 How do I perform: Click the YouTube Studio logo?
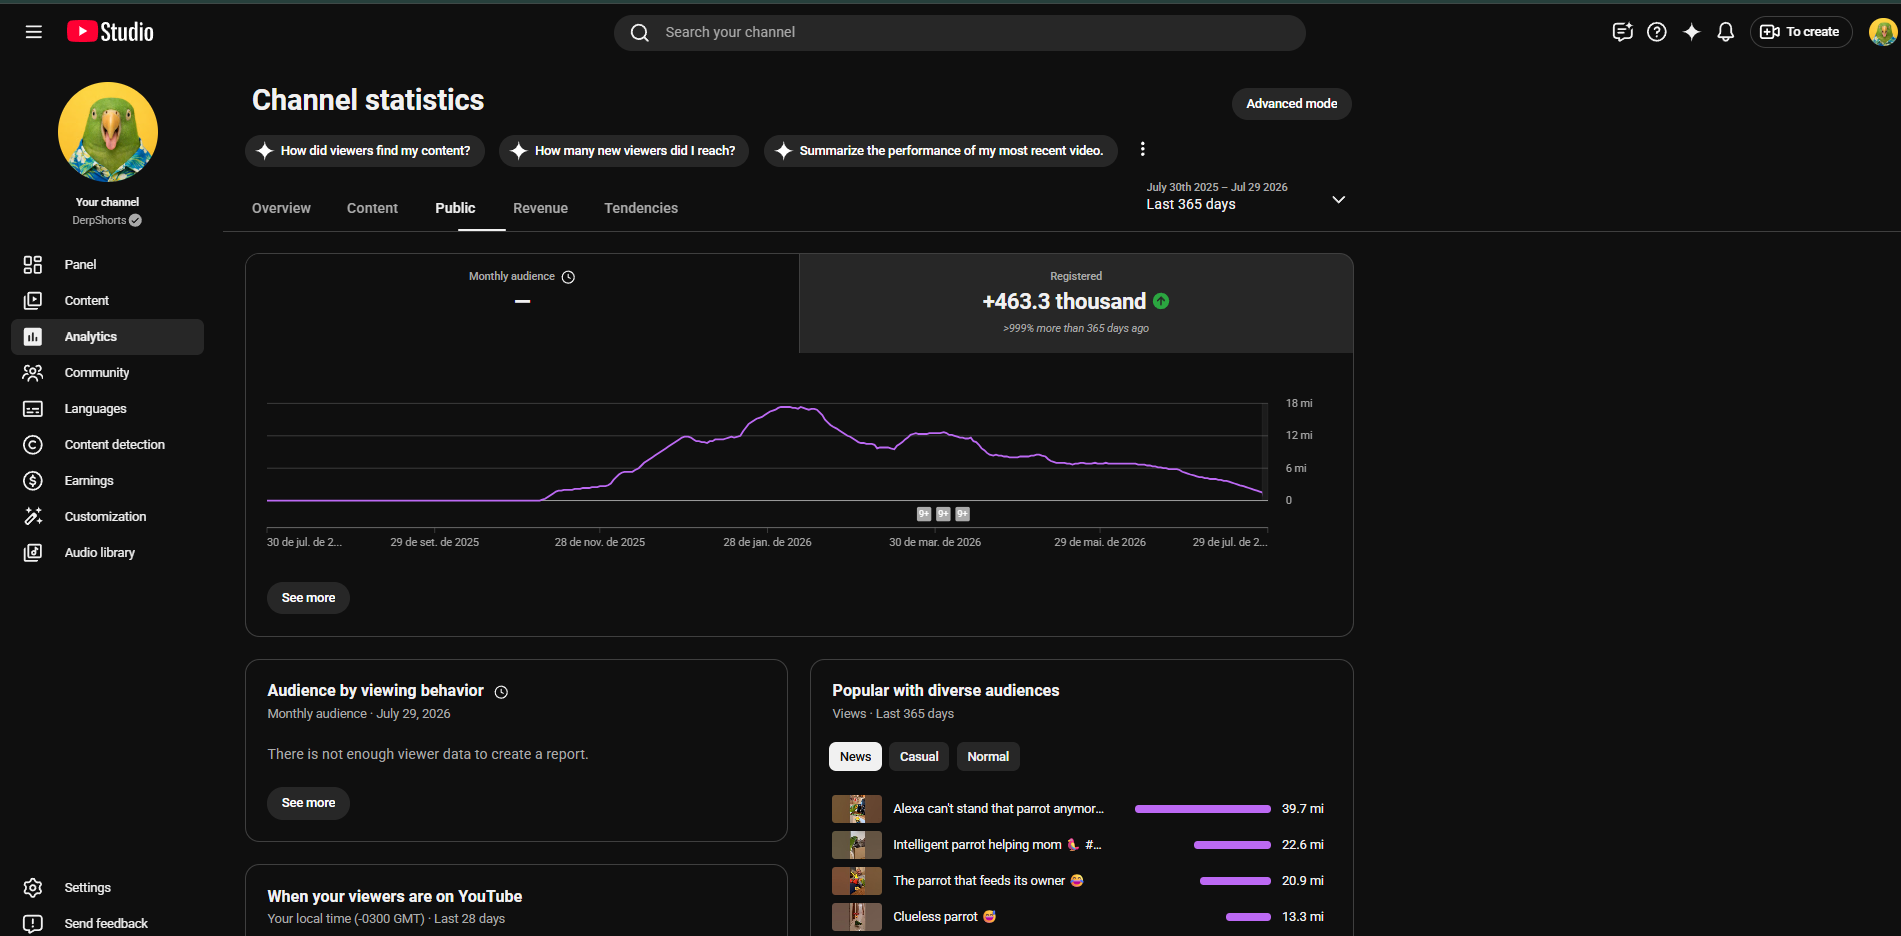(110, 32)
